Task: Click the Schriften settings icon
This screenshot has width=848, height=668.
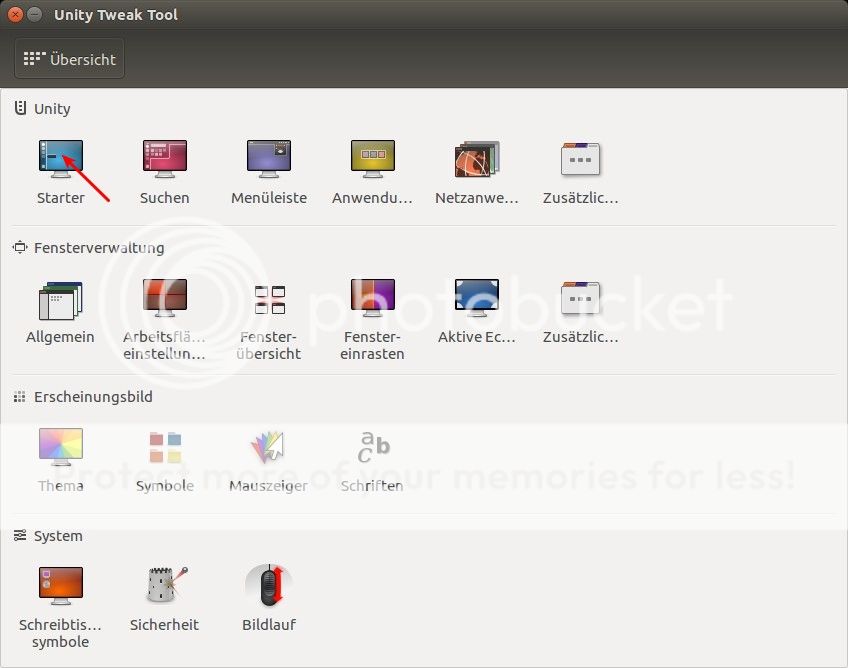Action: tap(372, 448)
